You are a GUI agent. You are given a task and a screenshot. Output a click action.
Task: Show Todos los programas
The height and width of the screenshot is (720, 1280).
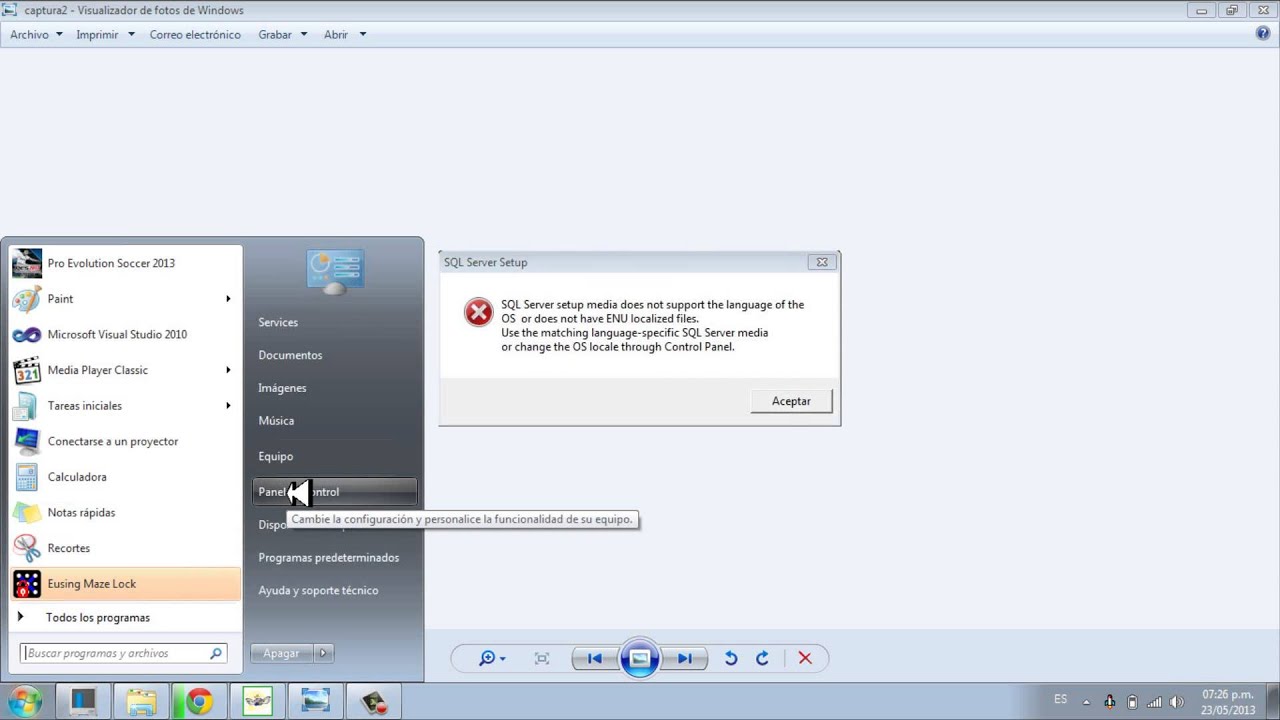coord(126,617)
